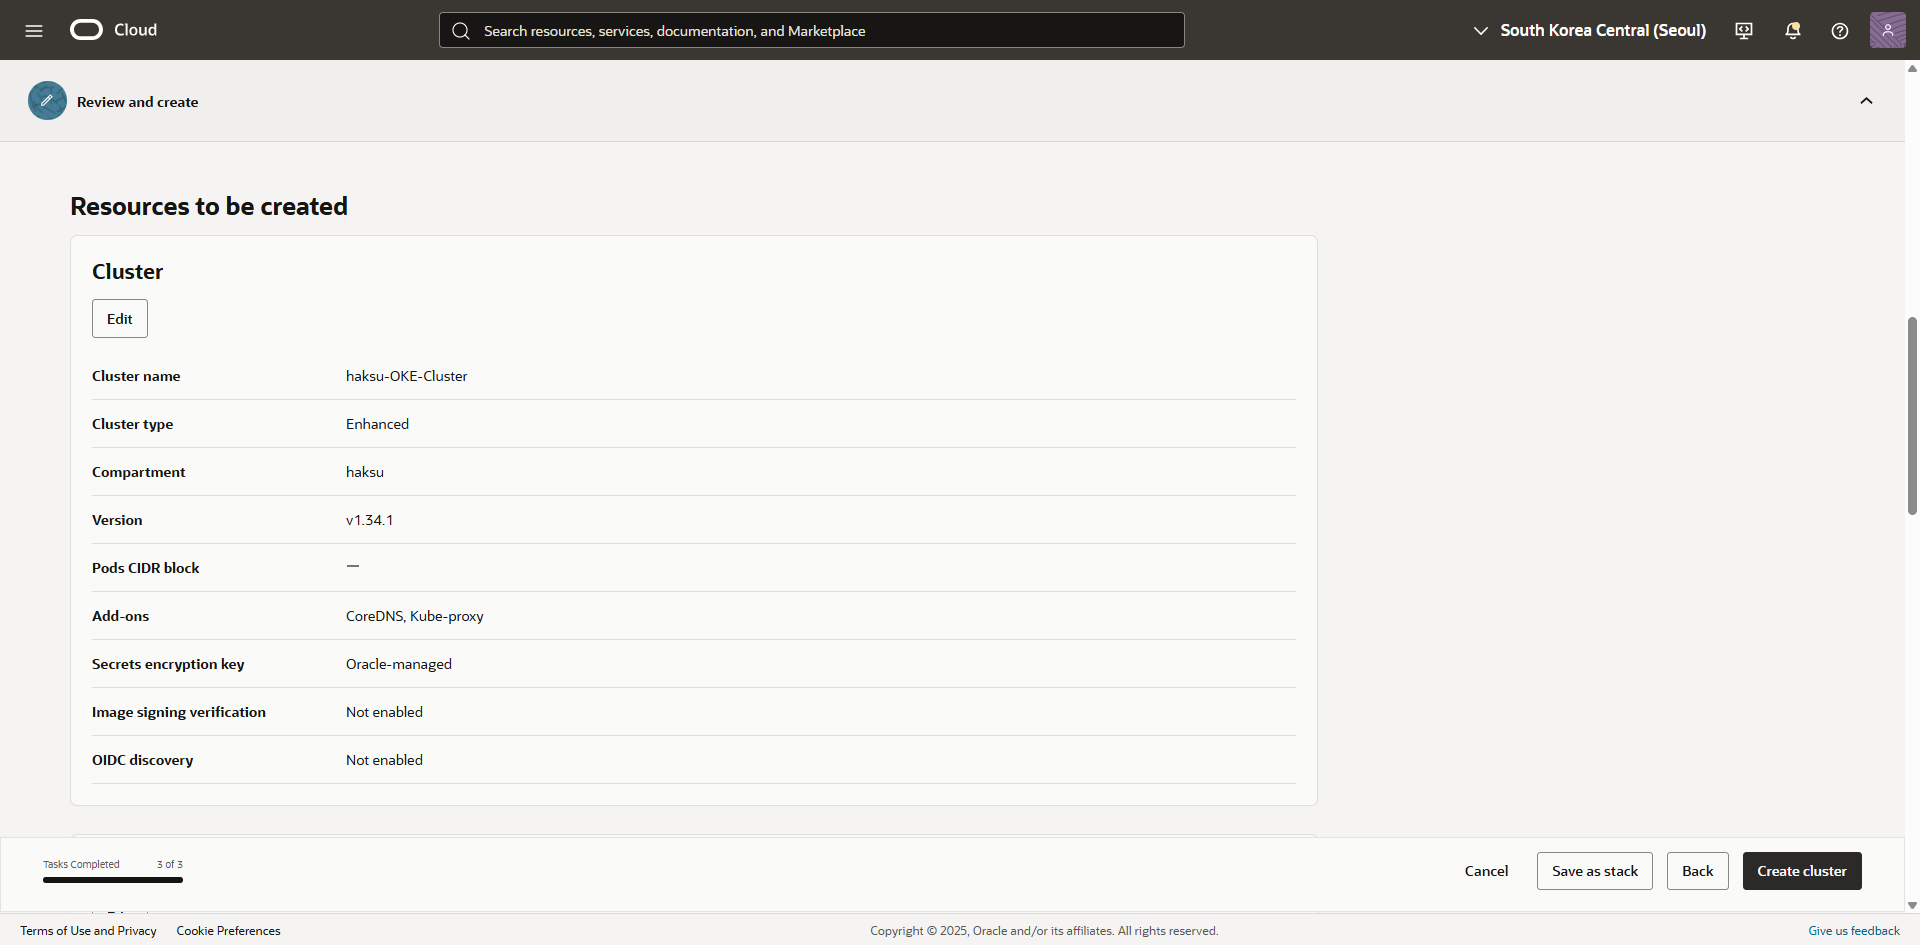
Task: Click the vertical page scrollbar thumb
Action: point(1912,415)
